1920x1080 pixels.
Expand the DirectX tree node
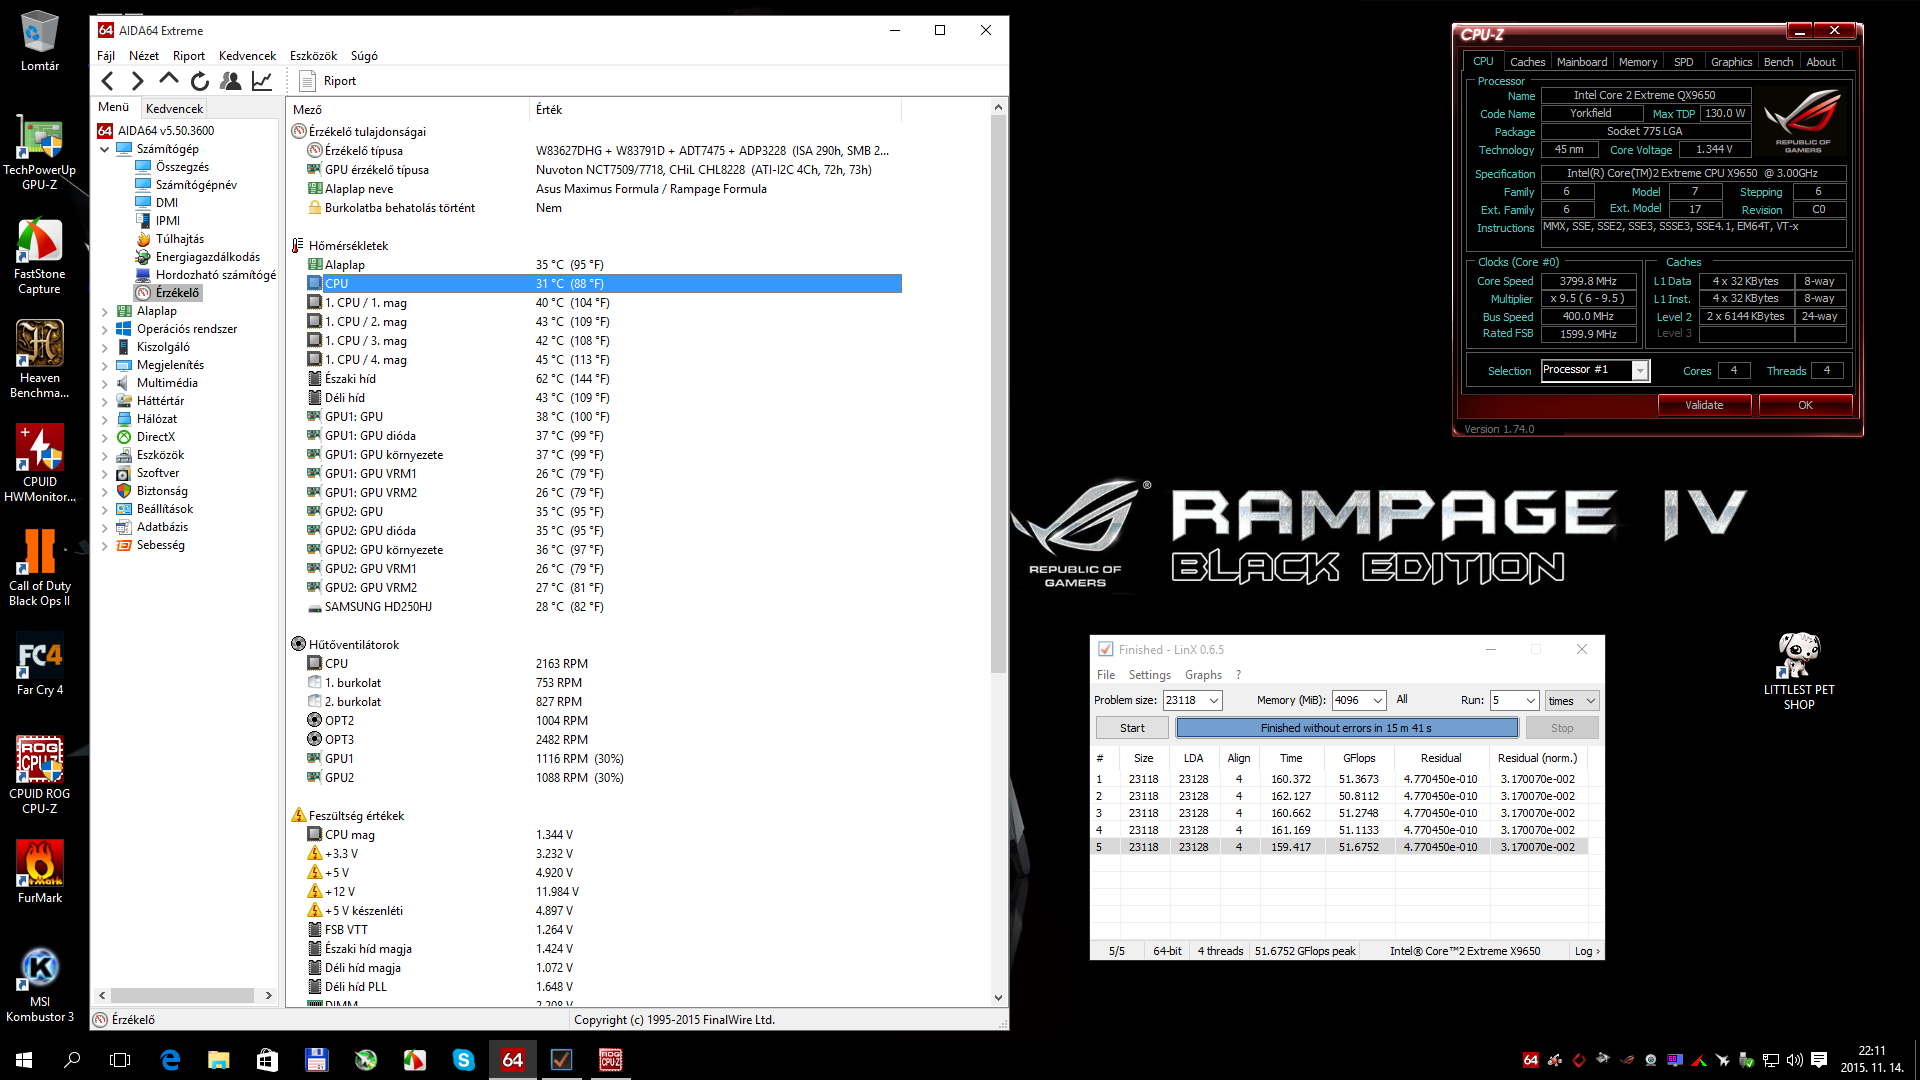(104, 437)
